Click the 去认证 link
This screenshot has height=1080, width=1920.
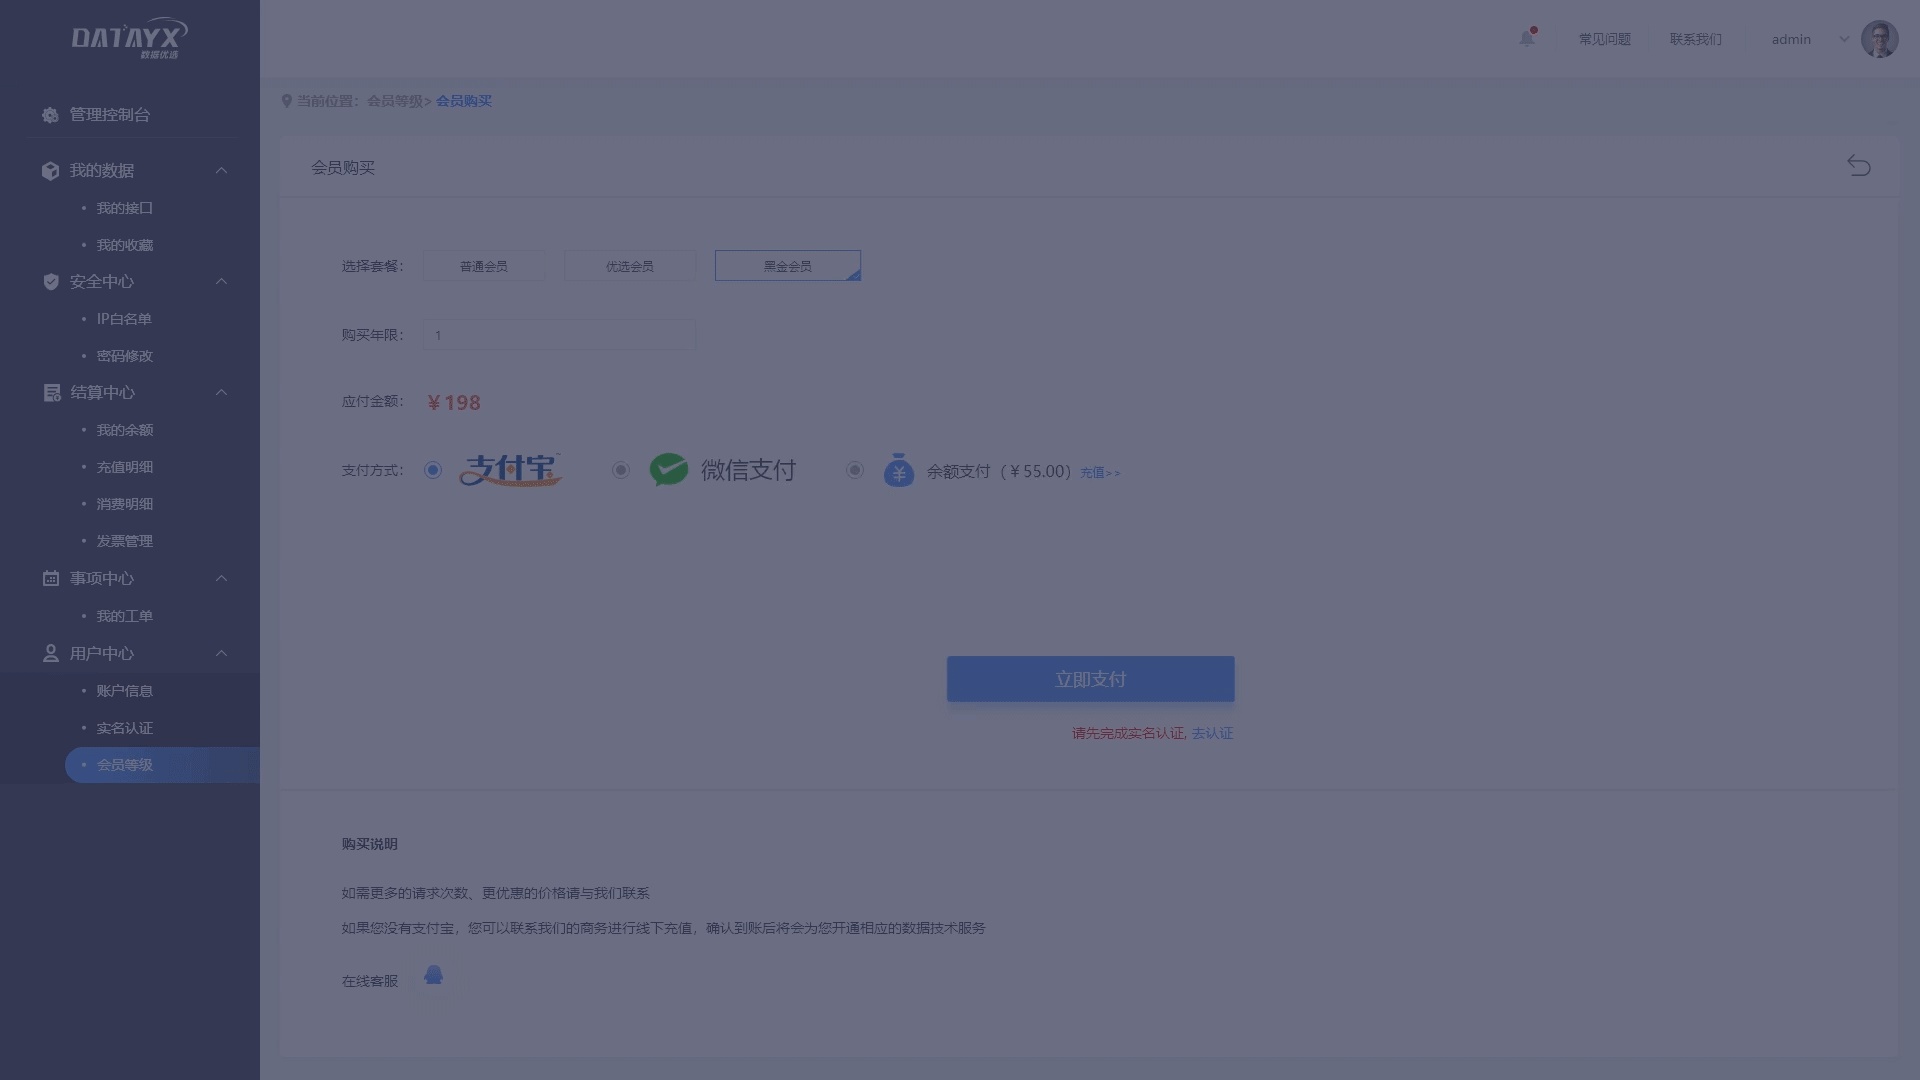point(1212,733)
